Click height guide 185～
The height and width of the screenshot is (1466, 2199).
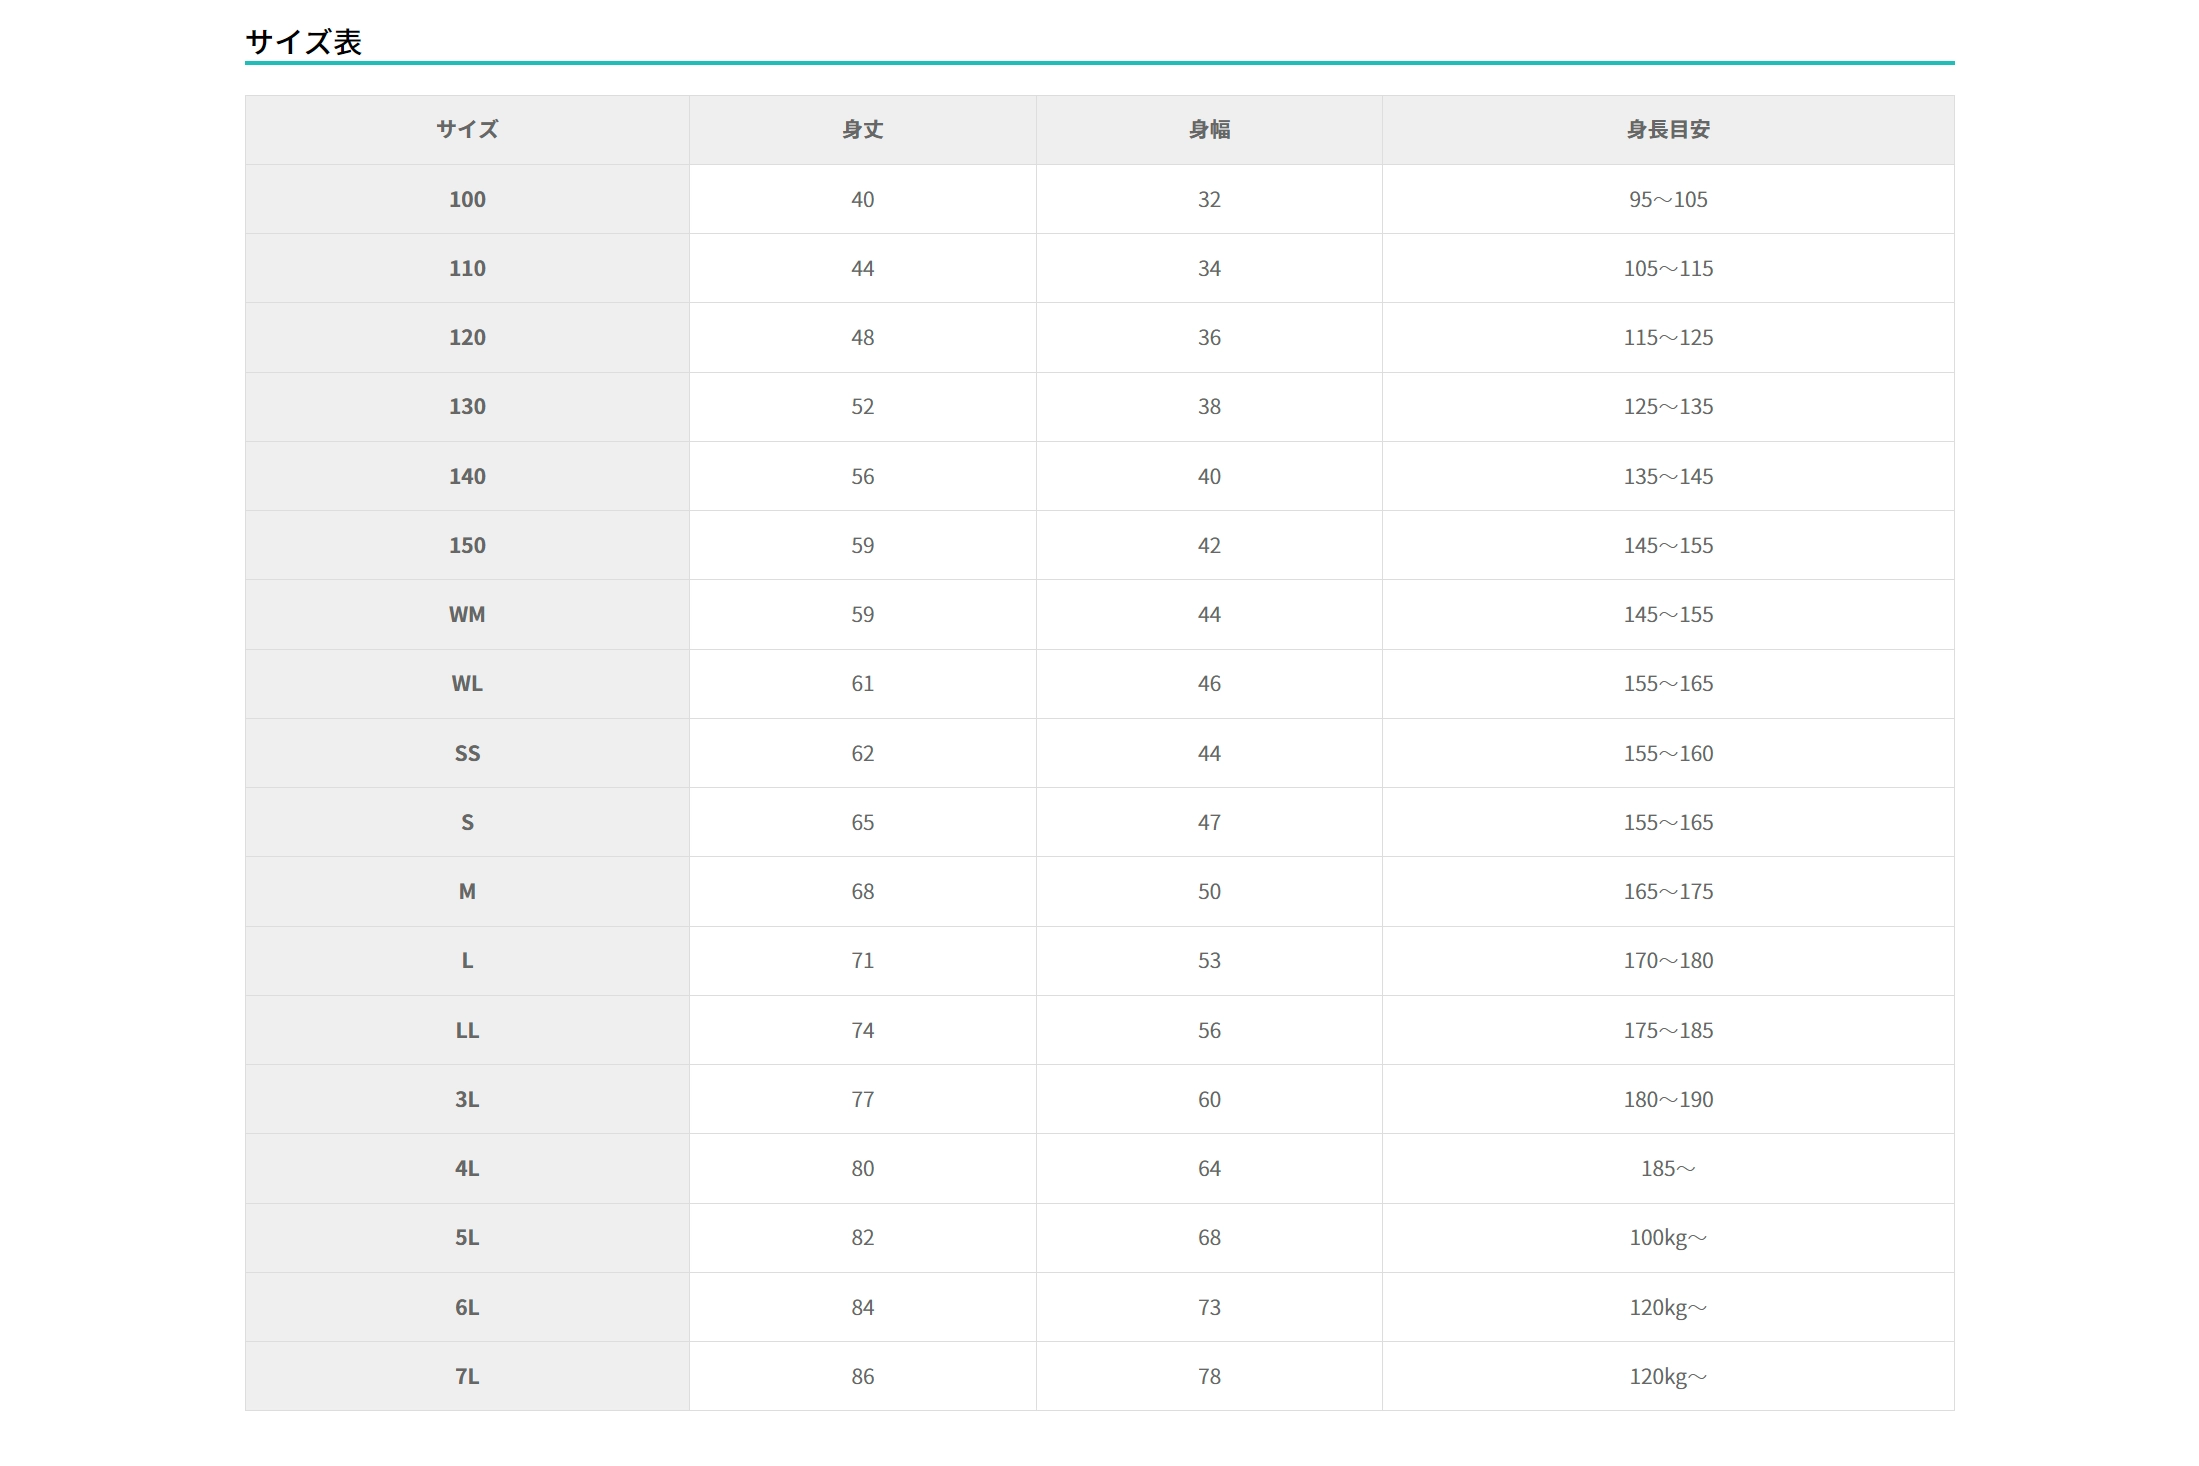coord(1668,1168)
